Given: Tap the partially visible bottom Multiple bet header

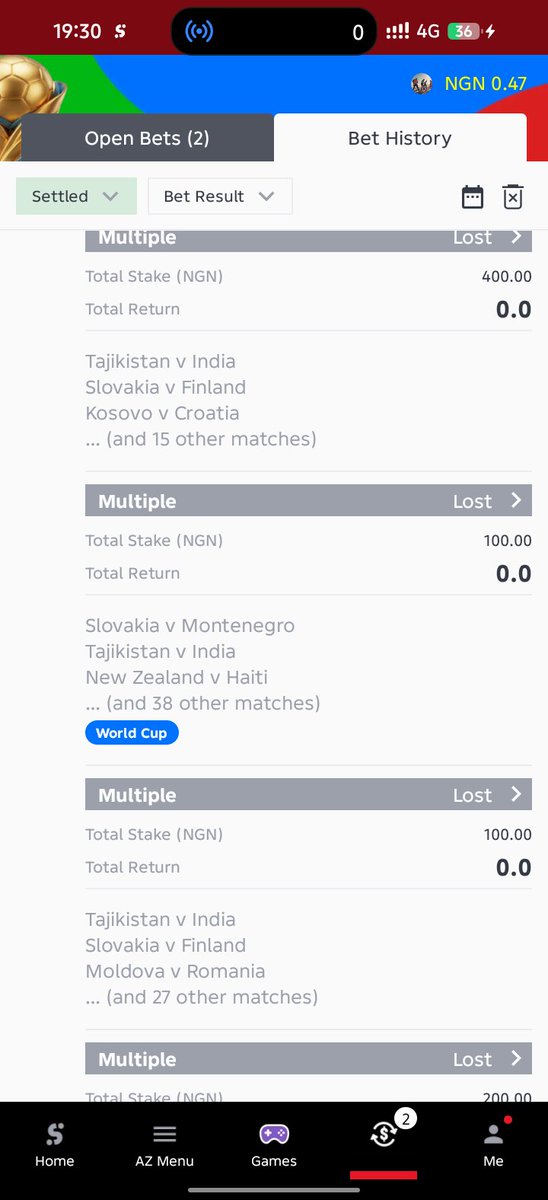Looking at the screenshot, I should 308,1059.
